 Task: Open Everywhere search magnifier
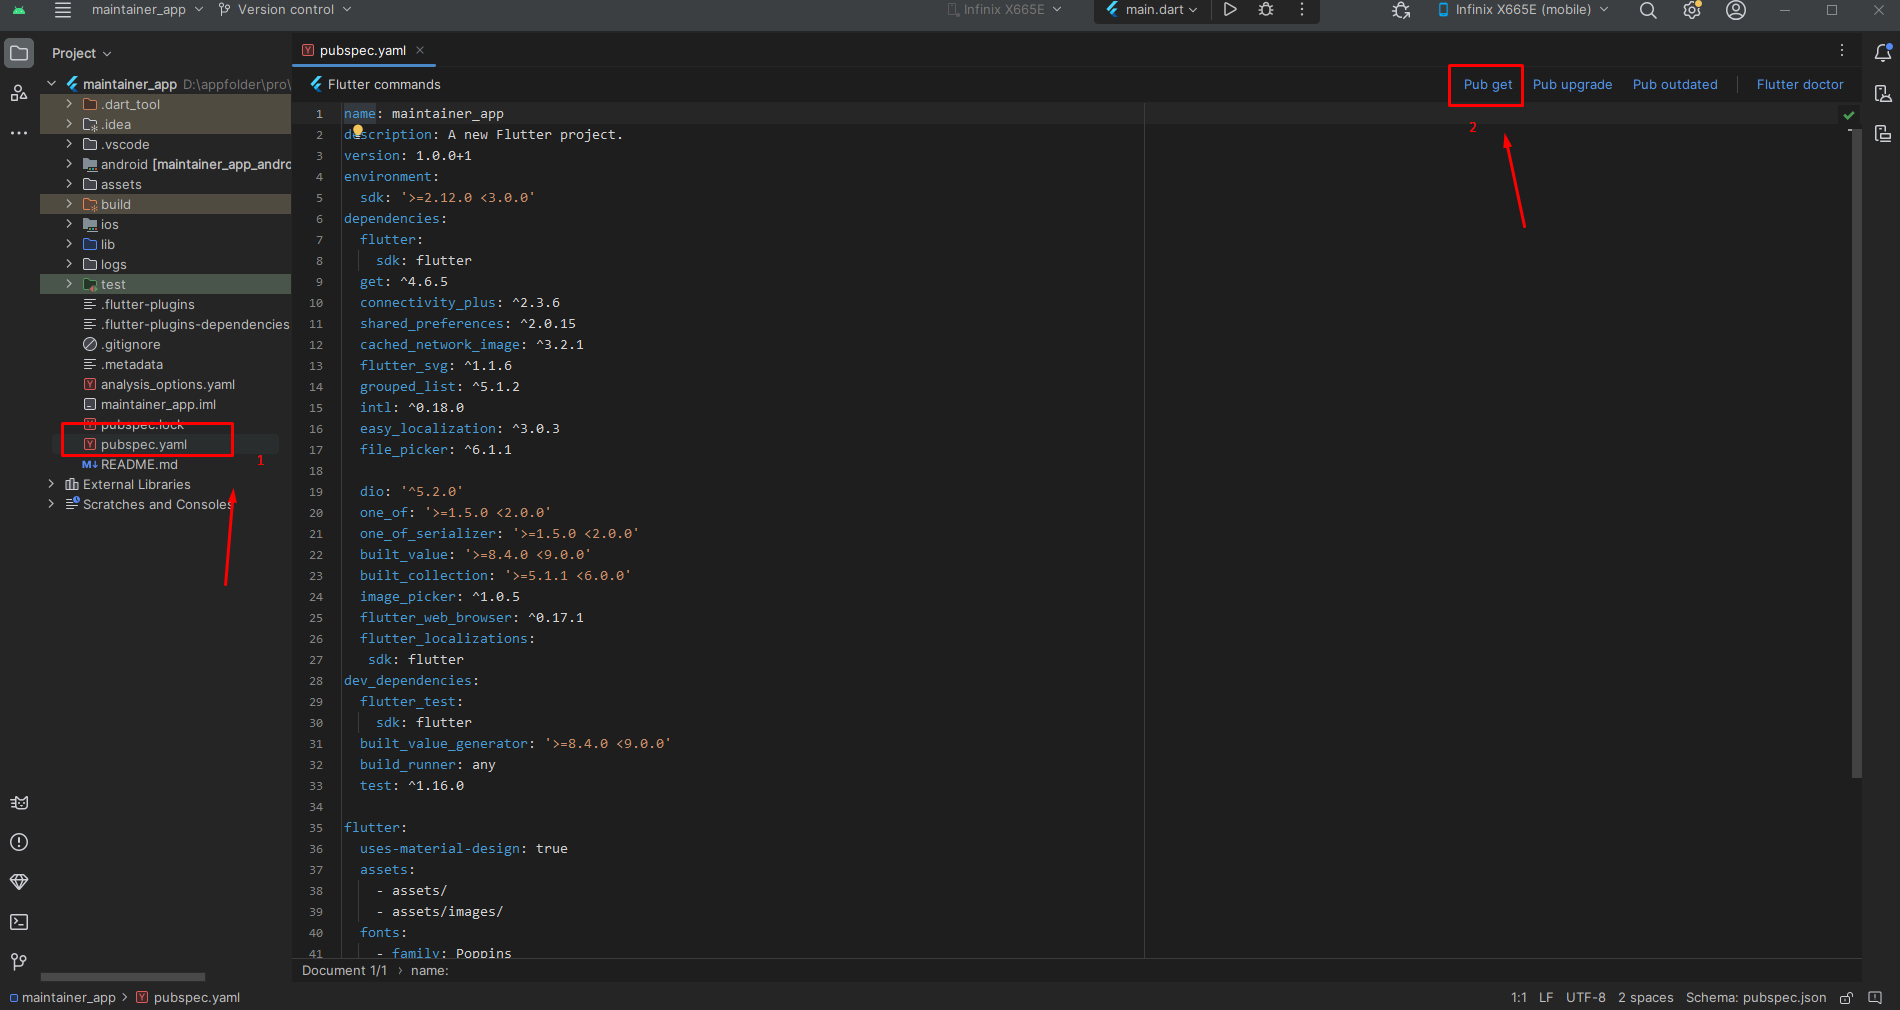(x=1647, y=11)
